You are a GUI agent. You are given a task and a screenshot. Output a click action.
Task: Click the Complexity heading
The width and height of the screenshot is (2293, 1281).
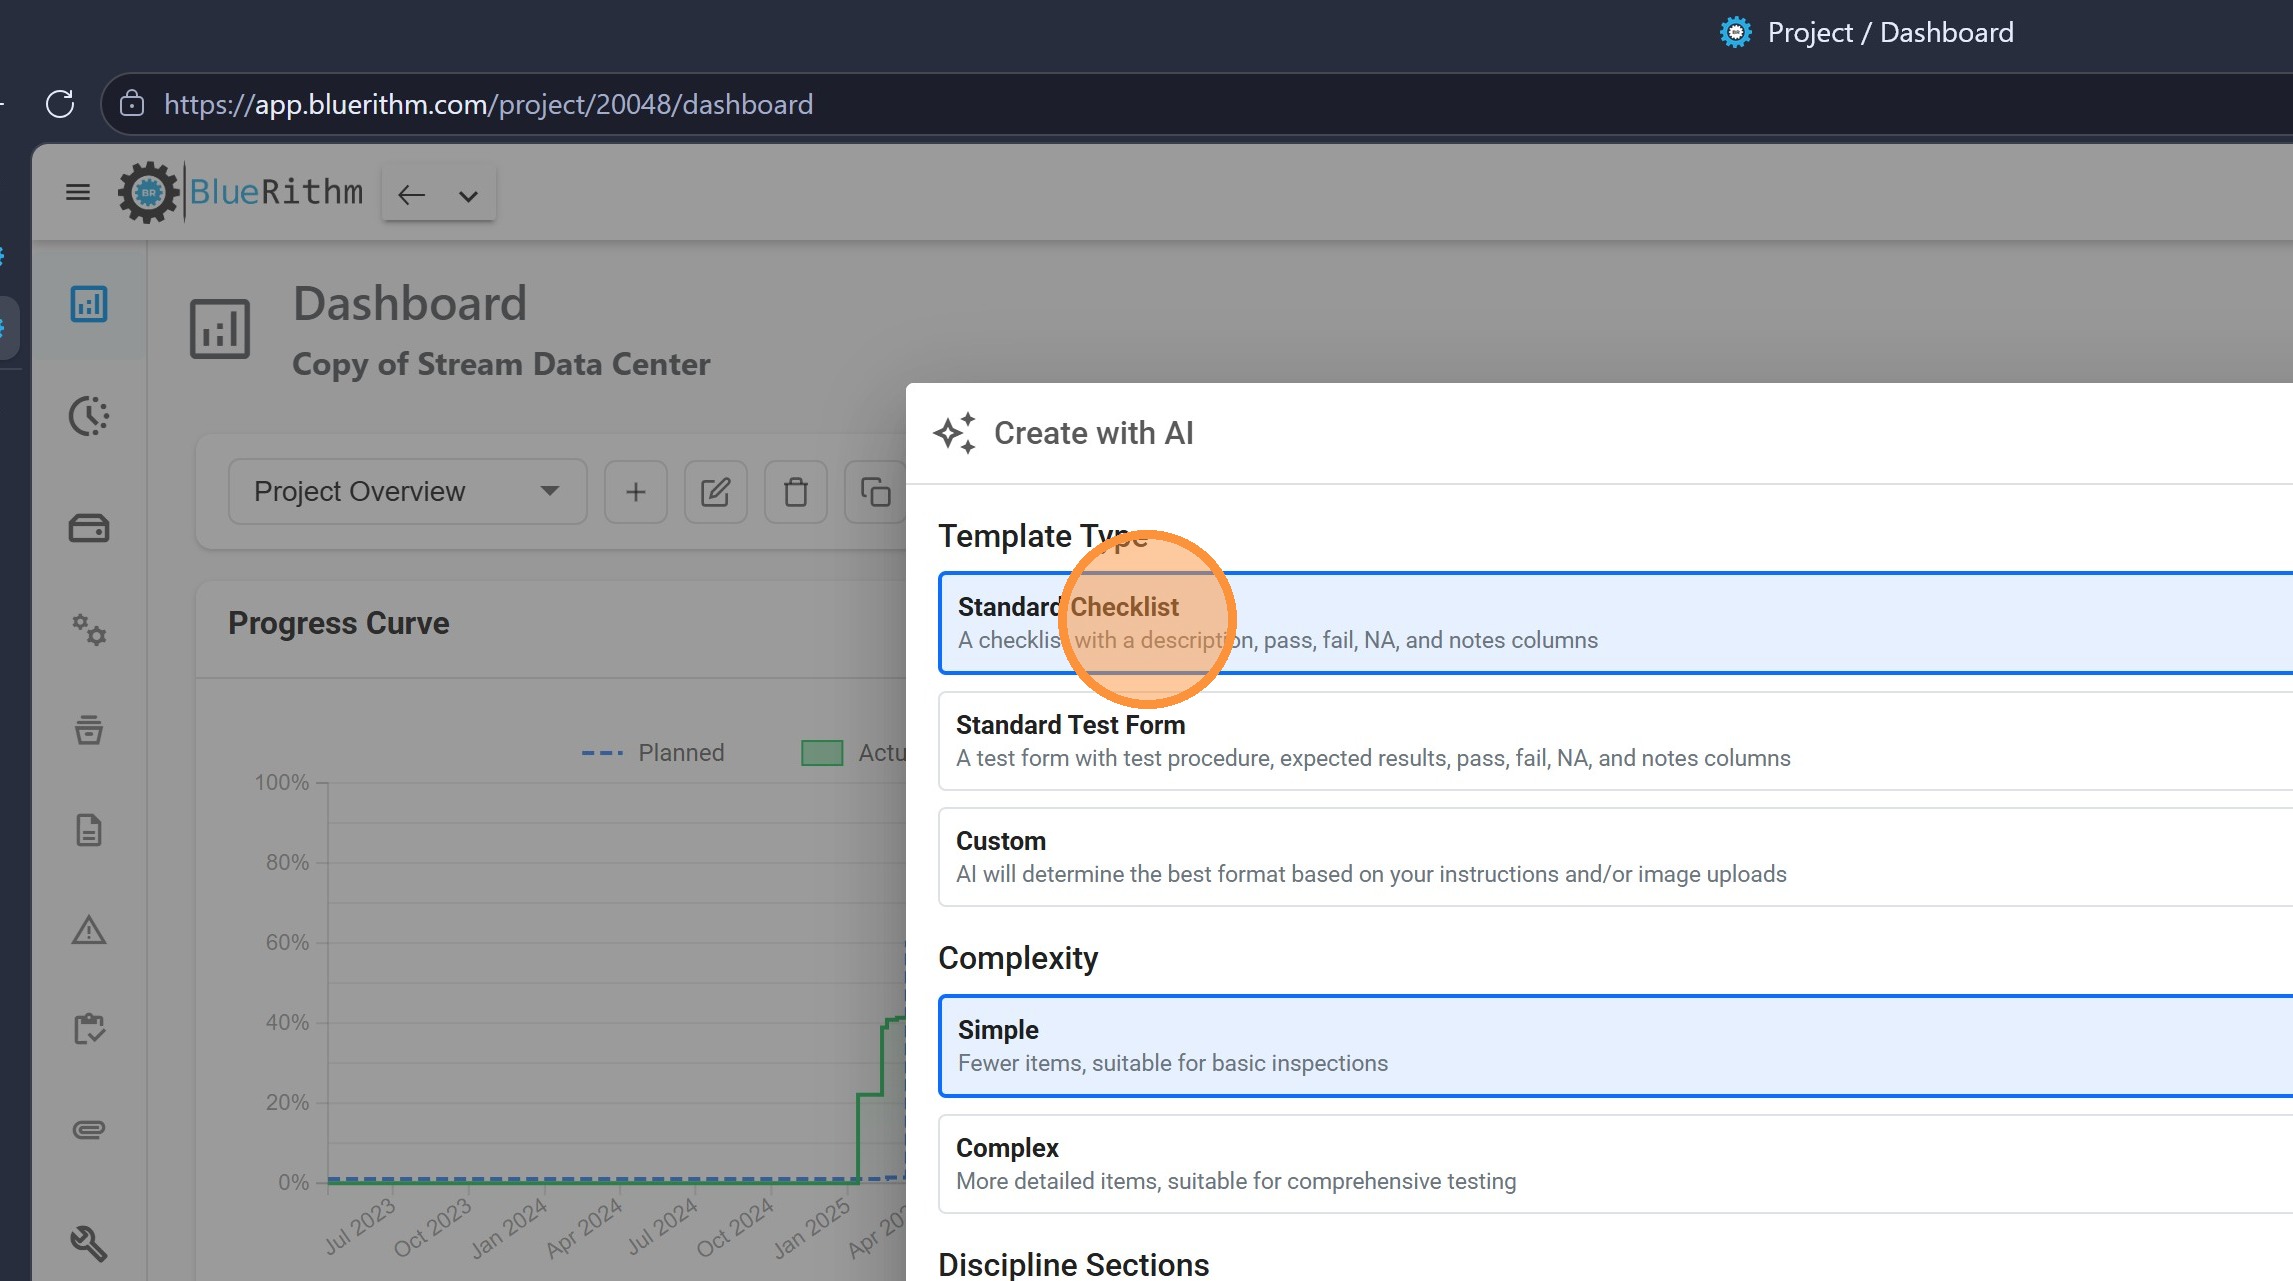click(1018, 958)
